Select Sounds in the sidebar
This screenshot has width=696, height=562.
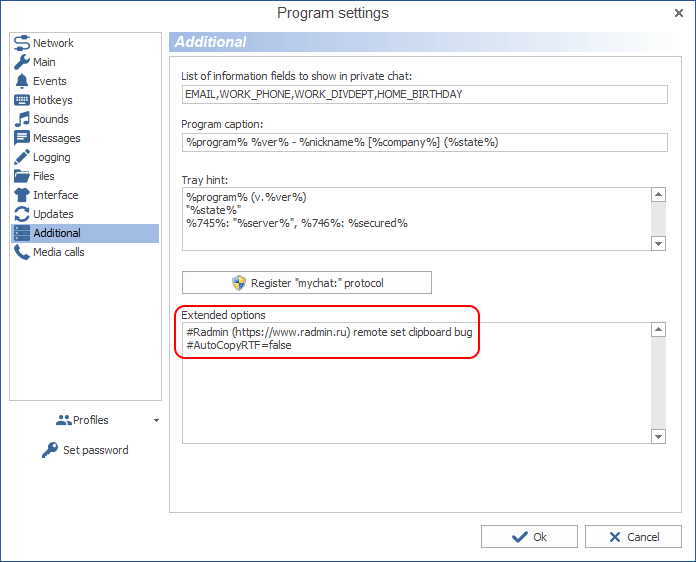point(51,119)
